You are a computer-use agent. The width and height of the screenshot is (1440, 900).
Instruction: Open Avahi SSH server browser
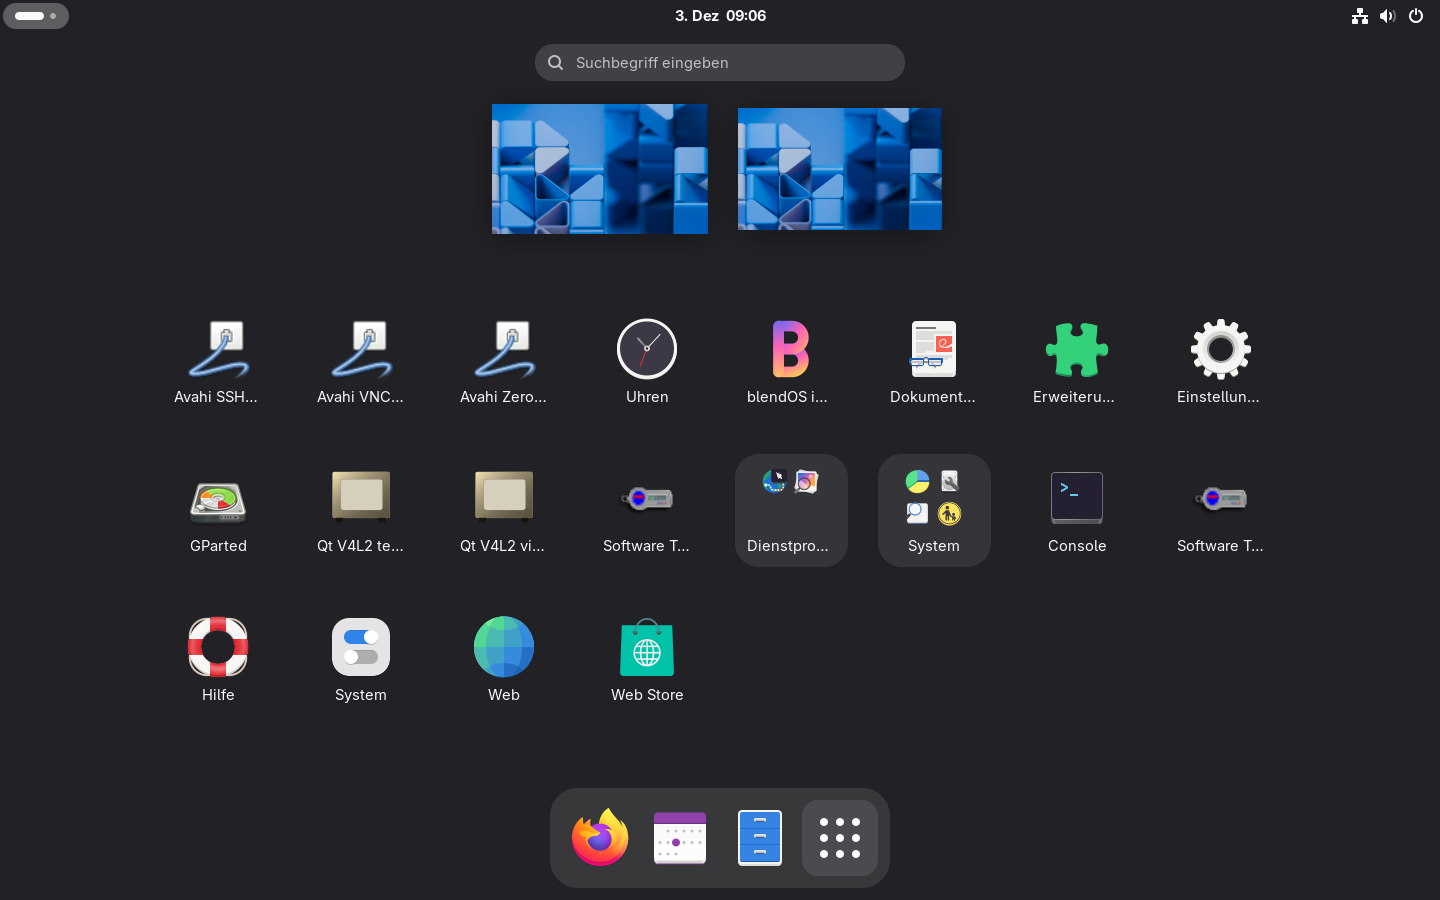click(x=218, y=361)
